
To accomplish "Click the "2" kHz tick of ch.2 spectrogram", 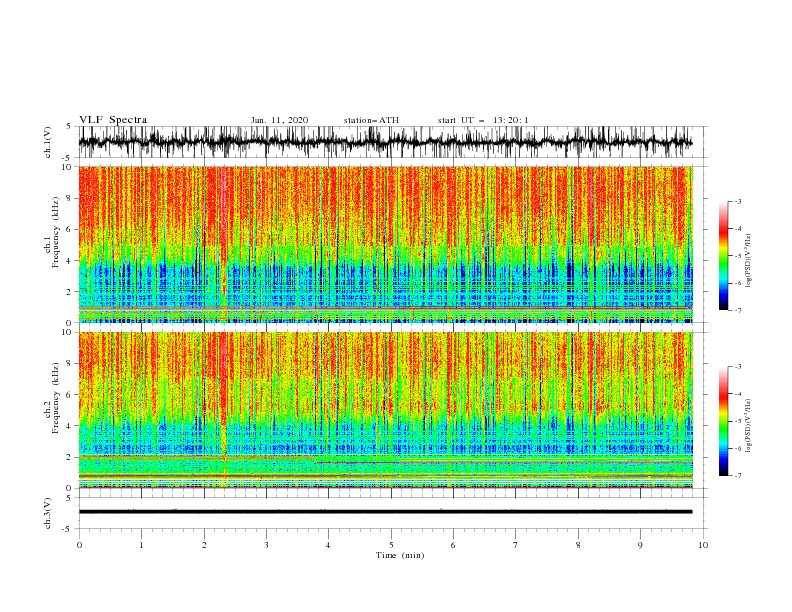I will pos(70,457).
